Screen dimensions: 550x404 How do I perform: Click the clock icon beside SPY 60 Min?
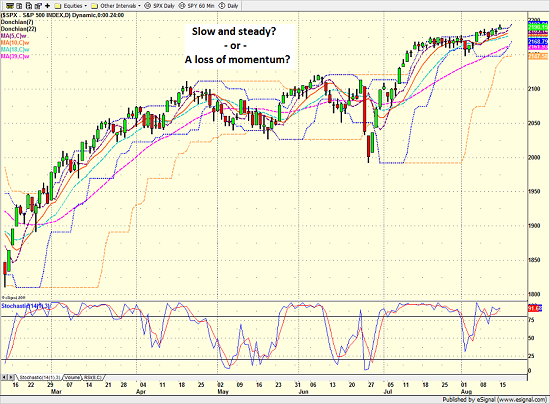click(182, 6)
